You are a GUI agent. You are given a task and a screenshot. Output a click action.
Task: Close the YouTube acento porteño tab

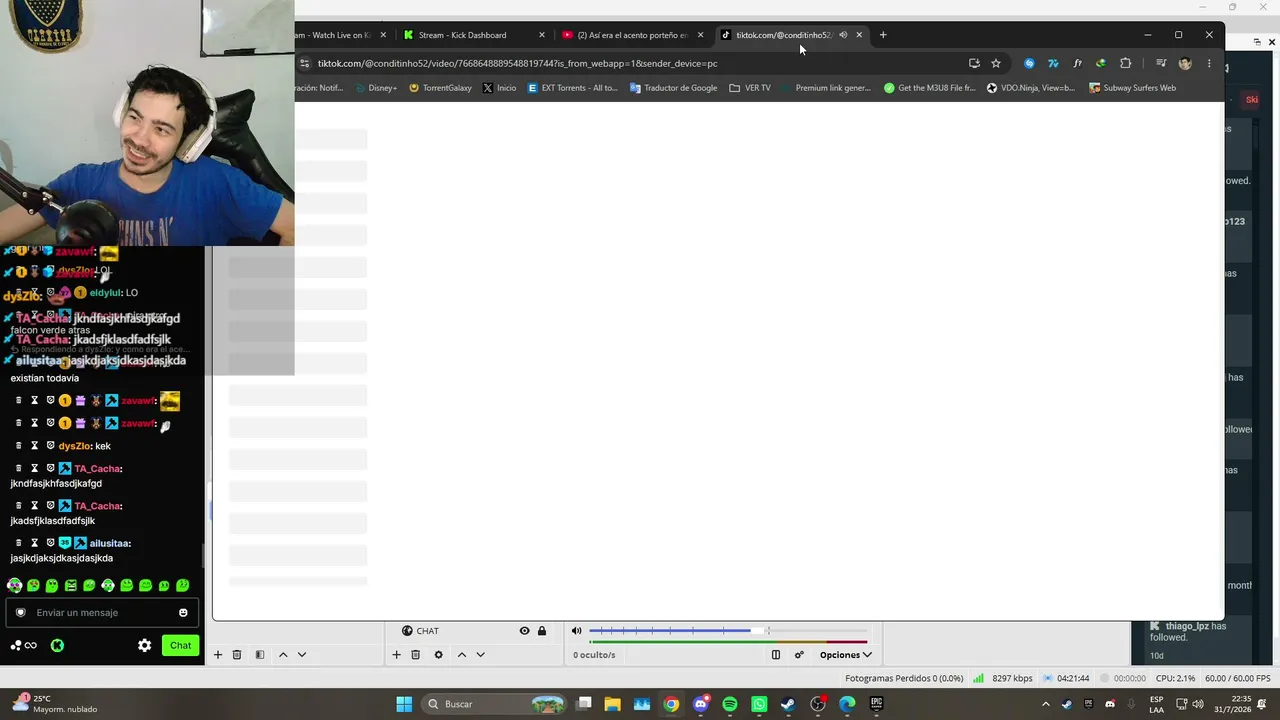(x=700, y=35)
